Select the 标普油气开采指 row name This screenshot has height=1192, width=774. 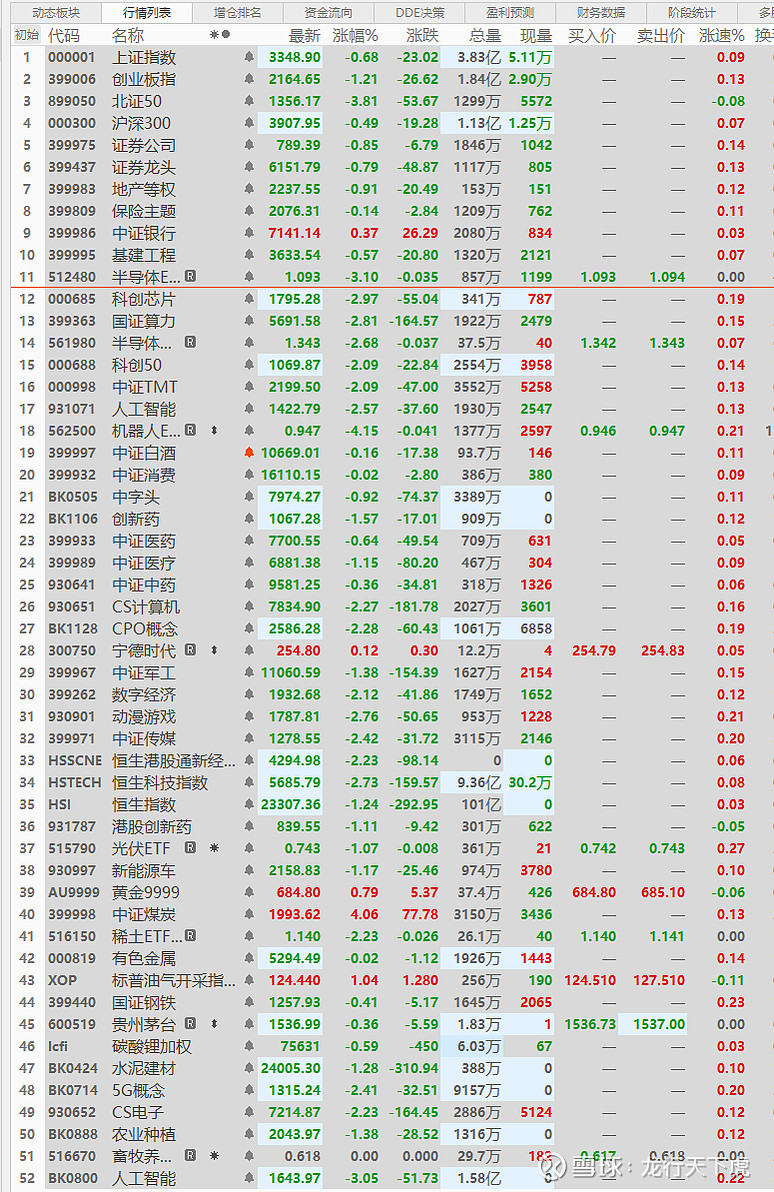point(173,981)
